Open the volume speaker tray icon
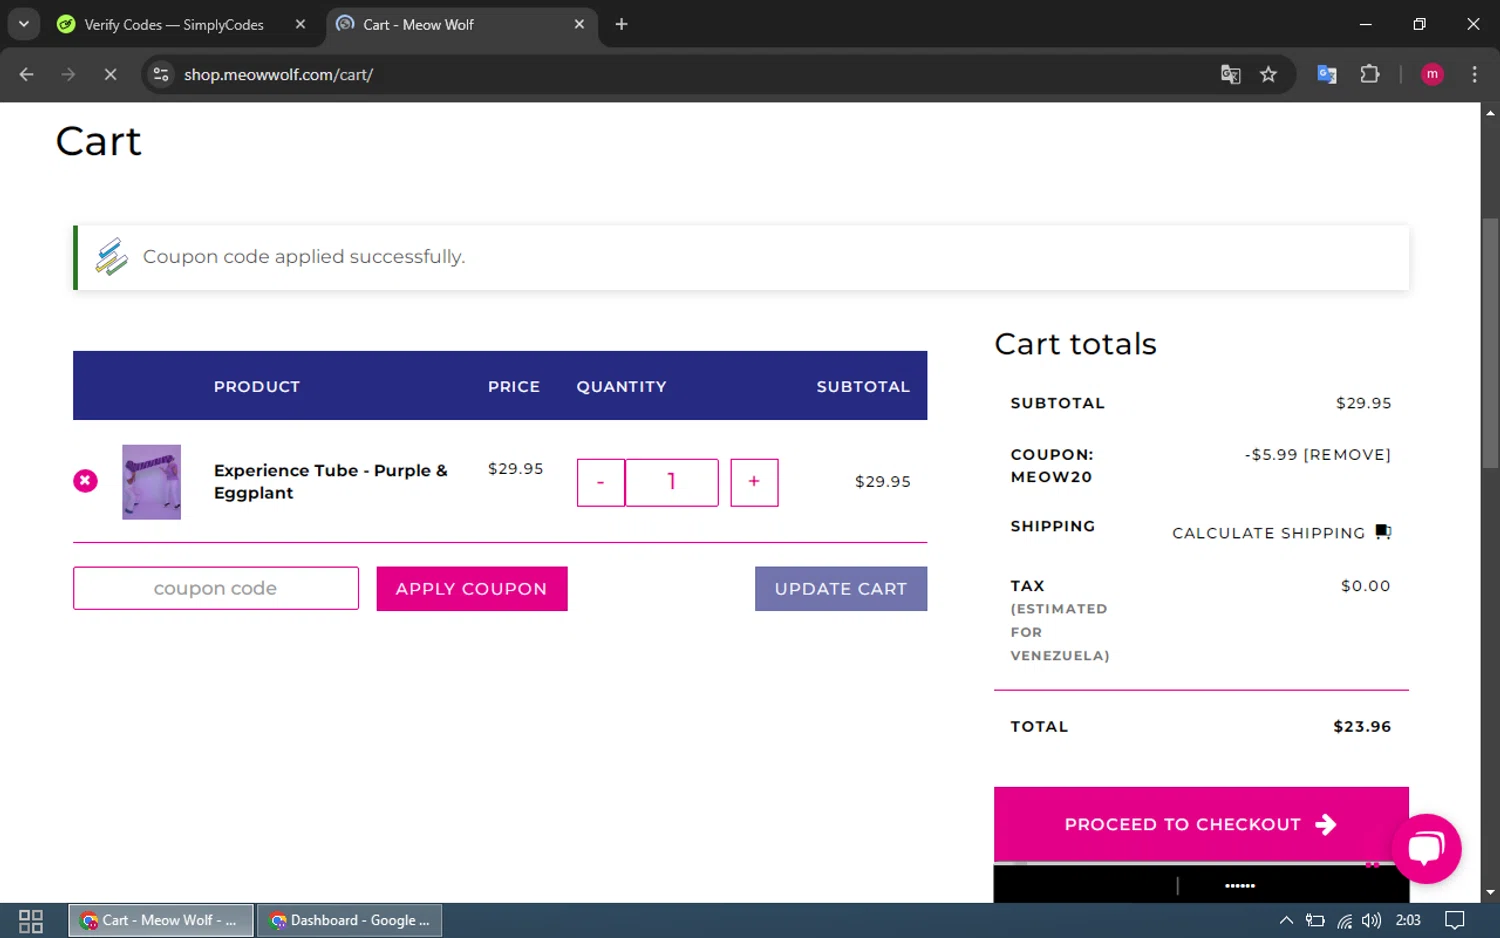 coord(1371,920)
